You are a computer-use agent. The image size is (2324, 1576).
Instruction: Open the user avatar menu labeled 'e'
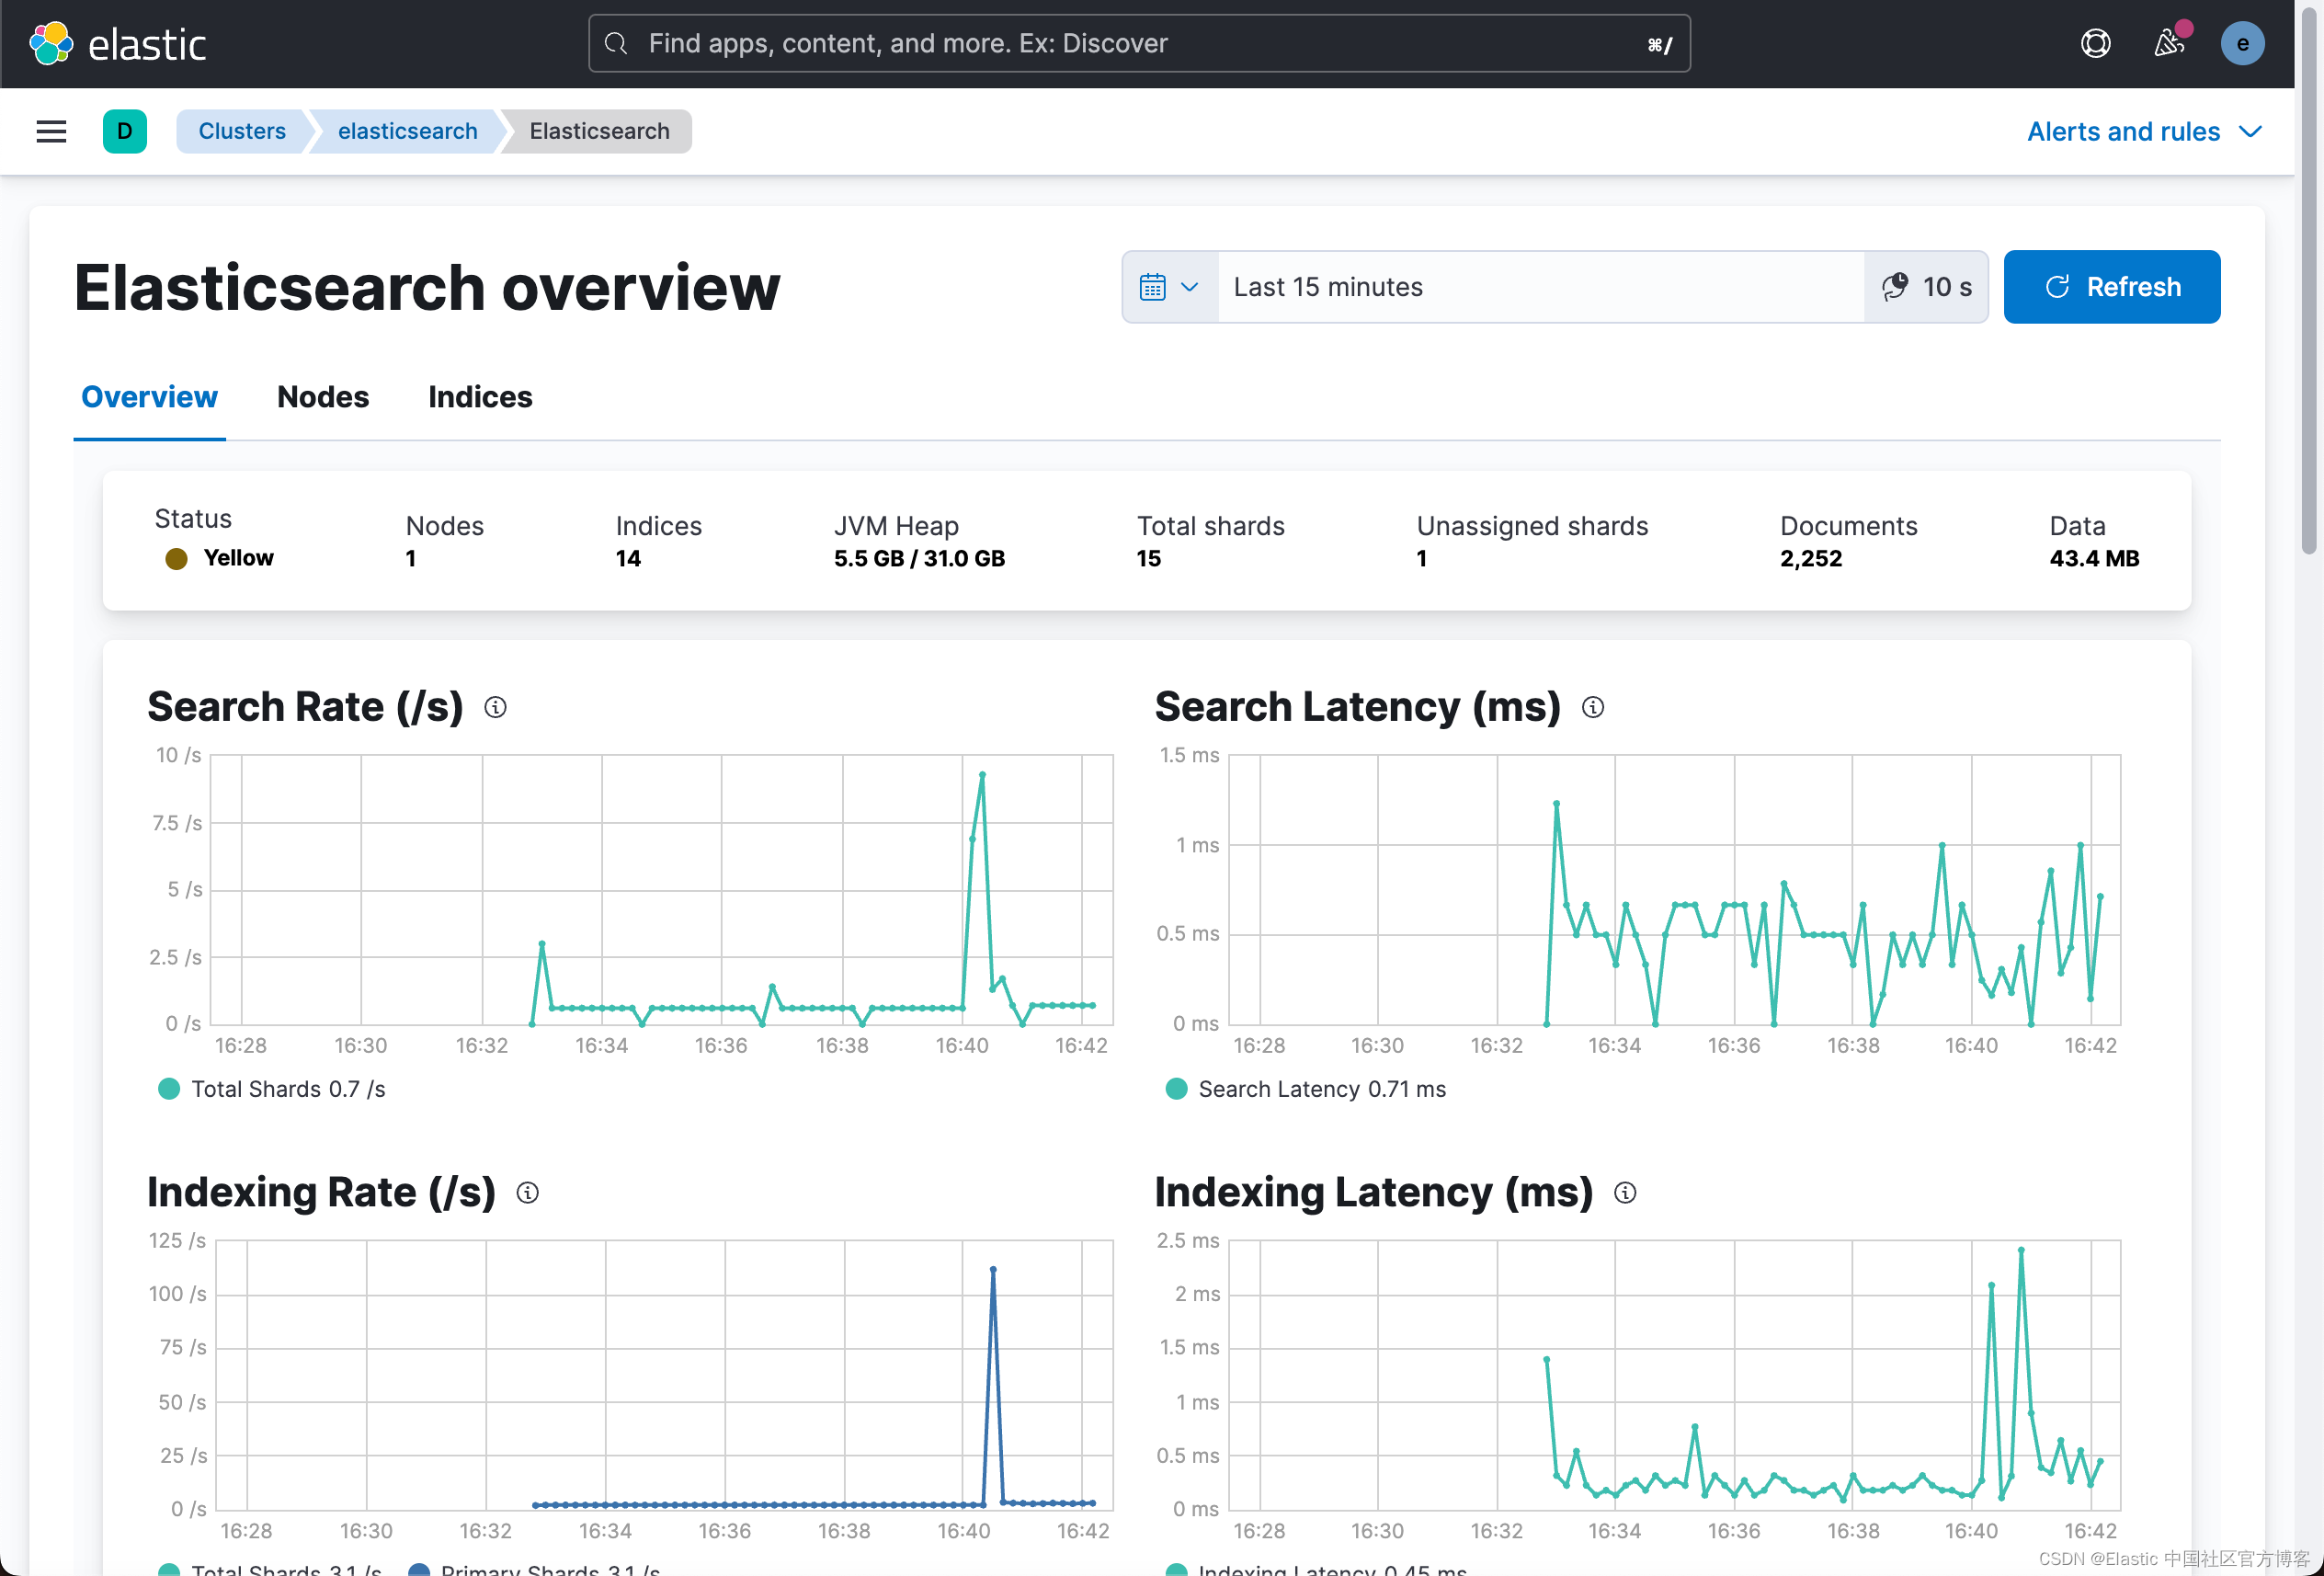[2242, 43]
